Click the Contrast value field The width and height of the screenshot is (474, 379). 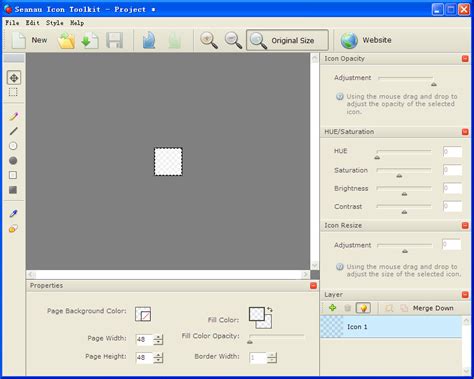click(452, 206)
